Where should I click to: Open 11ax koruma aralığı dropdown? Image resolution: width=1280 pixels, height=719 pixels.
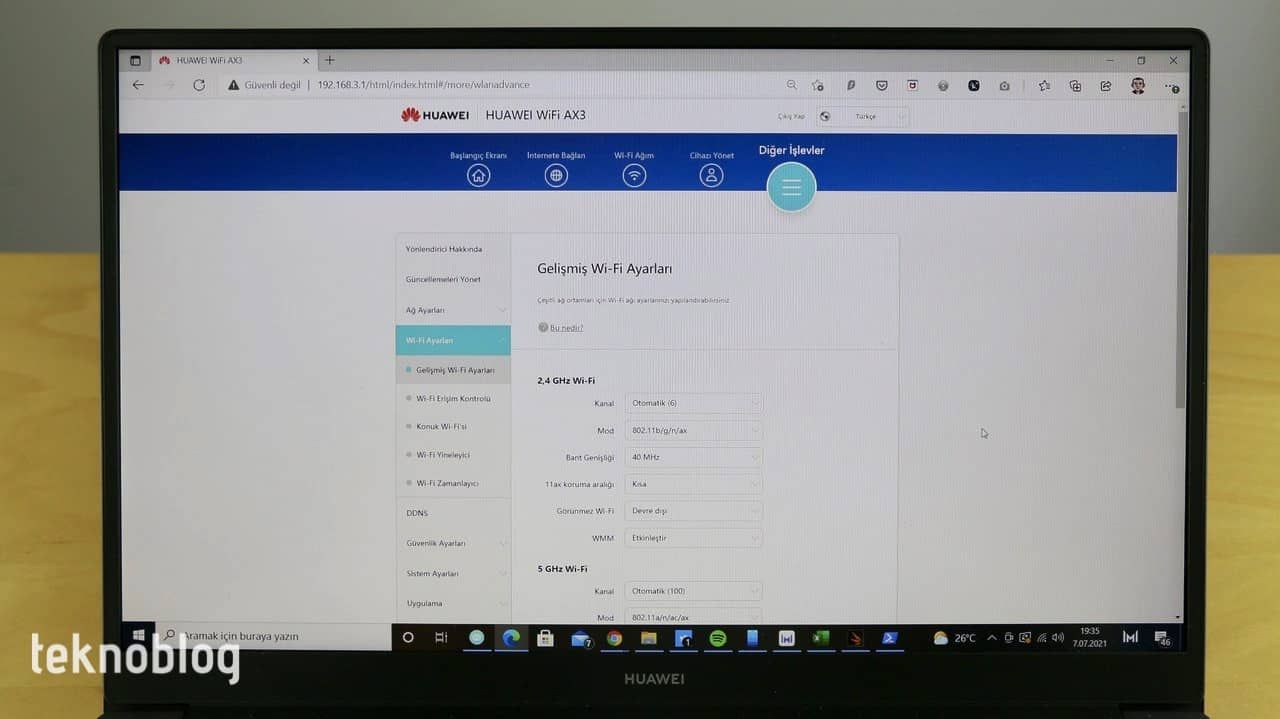(x=693, y=484)
